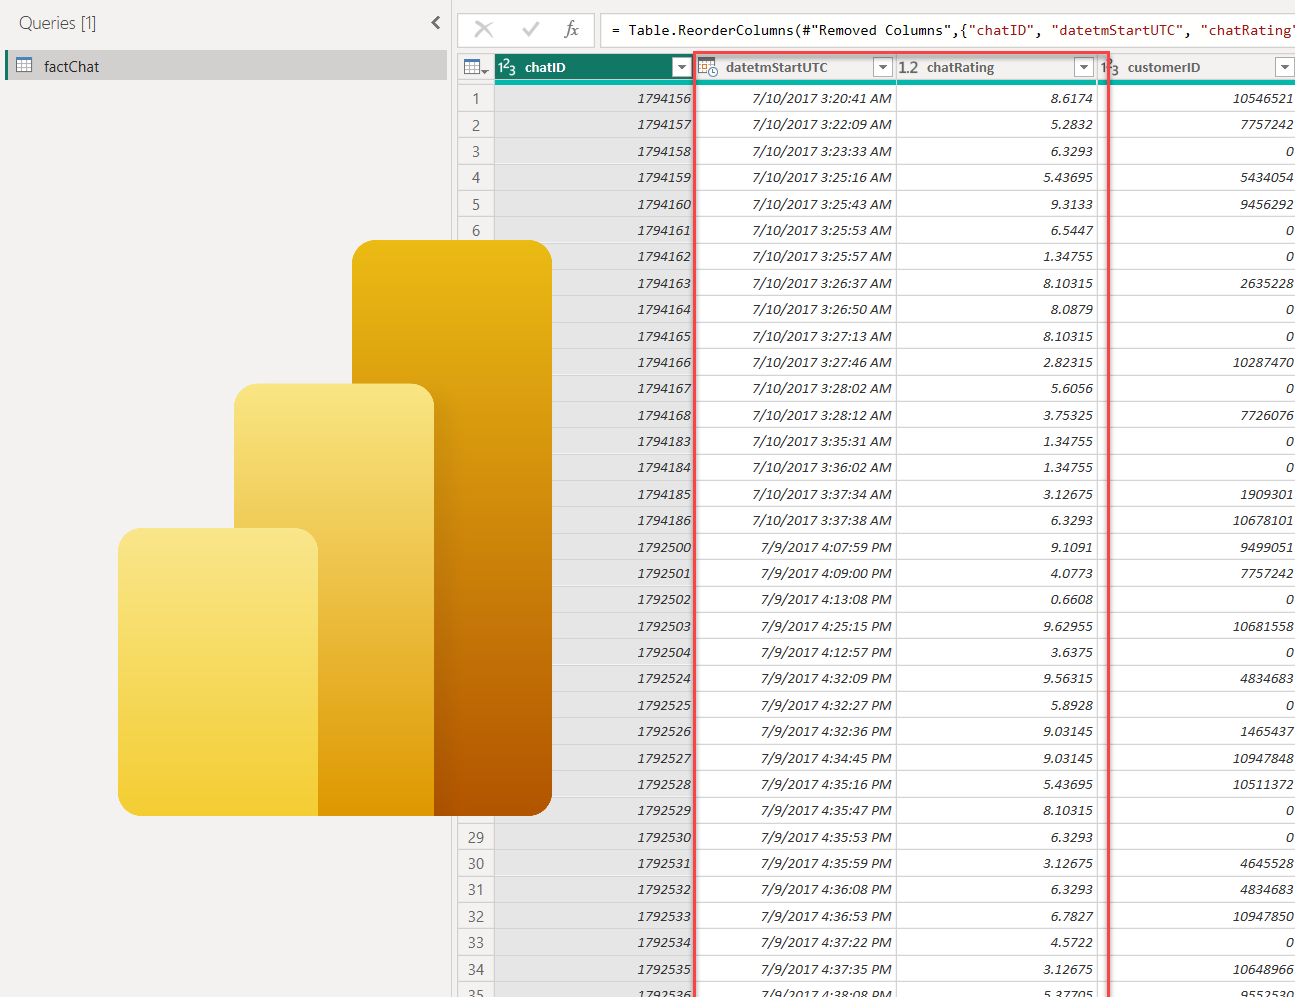Select row number 4
1295x997 pixels.
(x=476, y=177)
